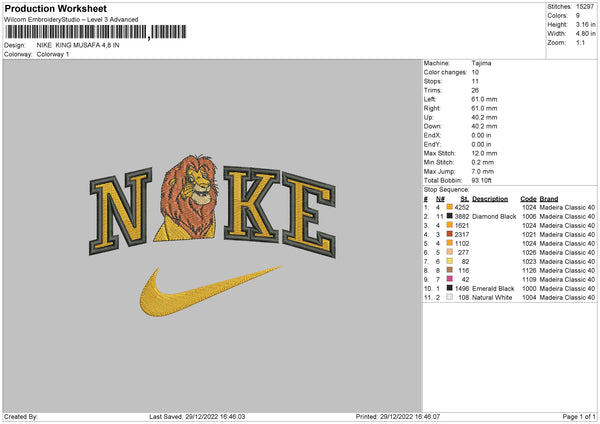Viewport: 600px width, 424px height.
Task: Click the 'Natural White' description text
Action: point(492,297)
